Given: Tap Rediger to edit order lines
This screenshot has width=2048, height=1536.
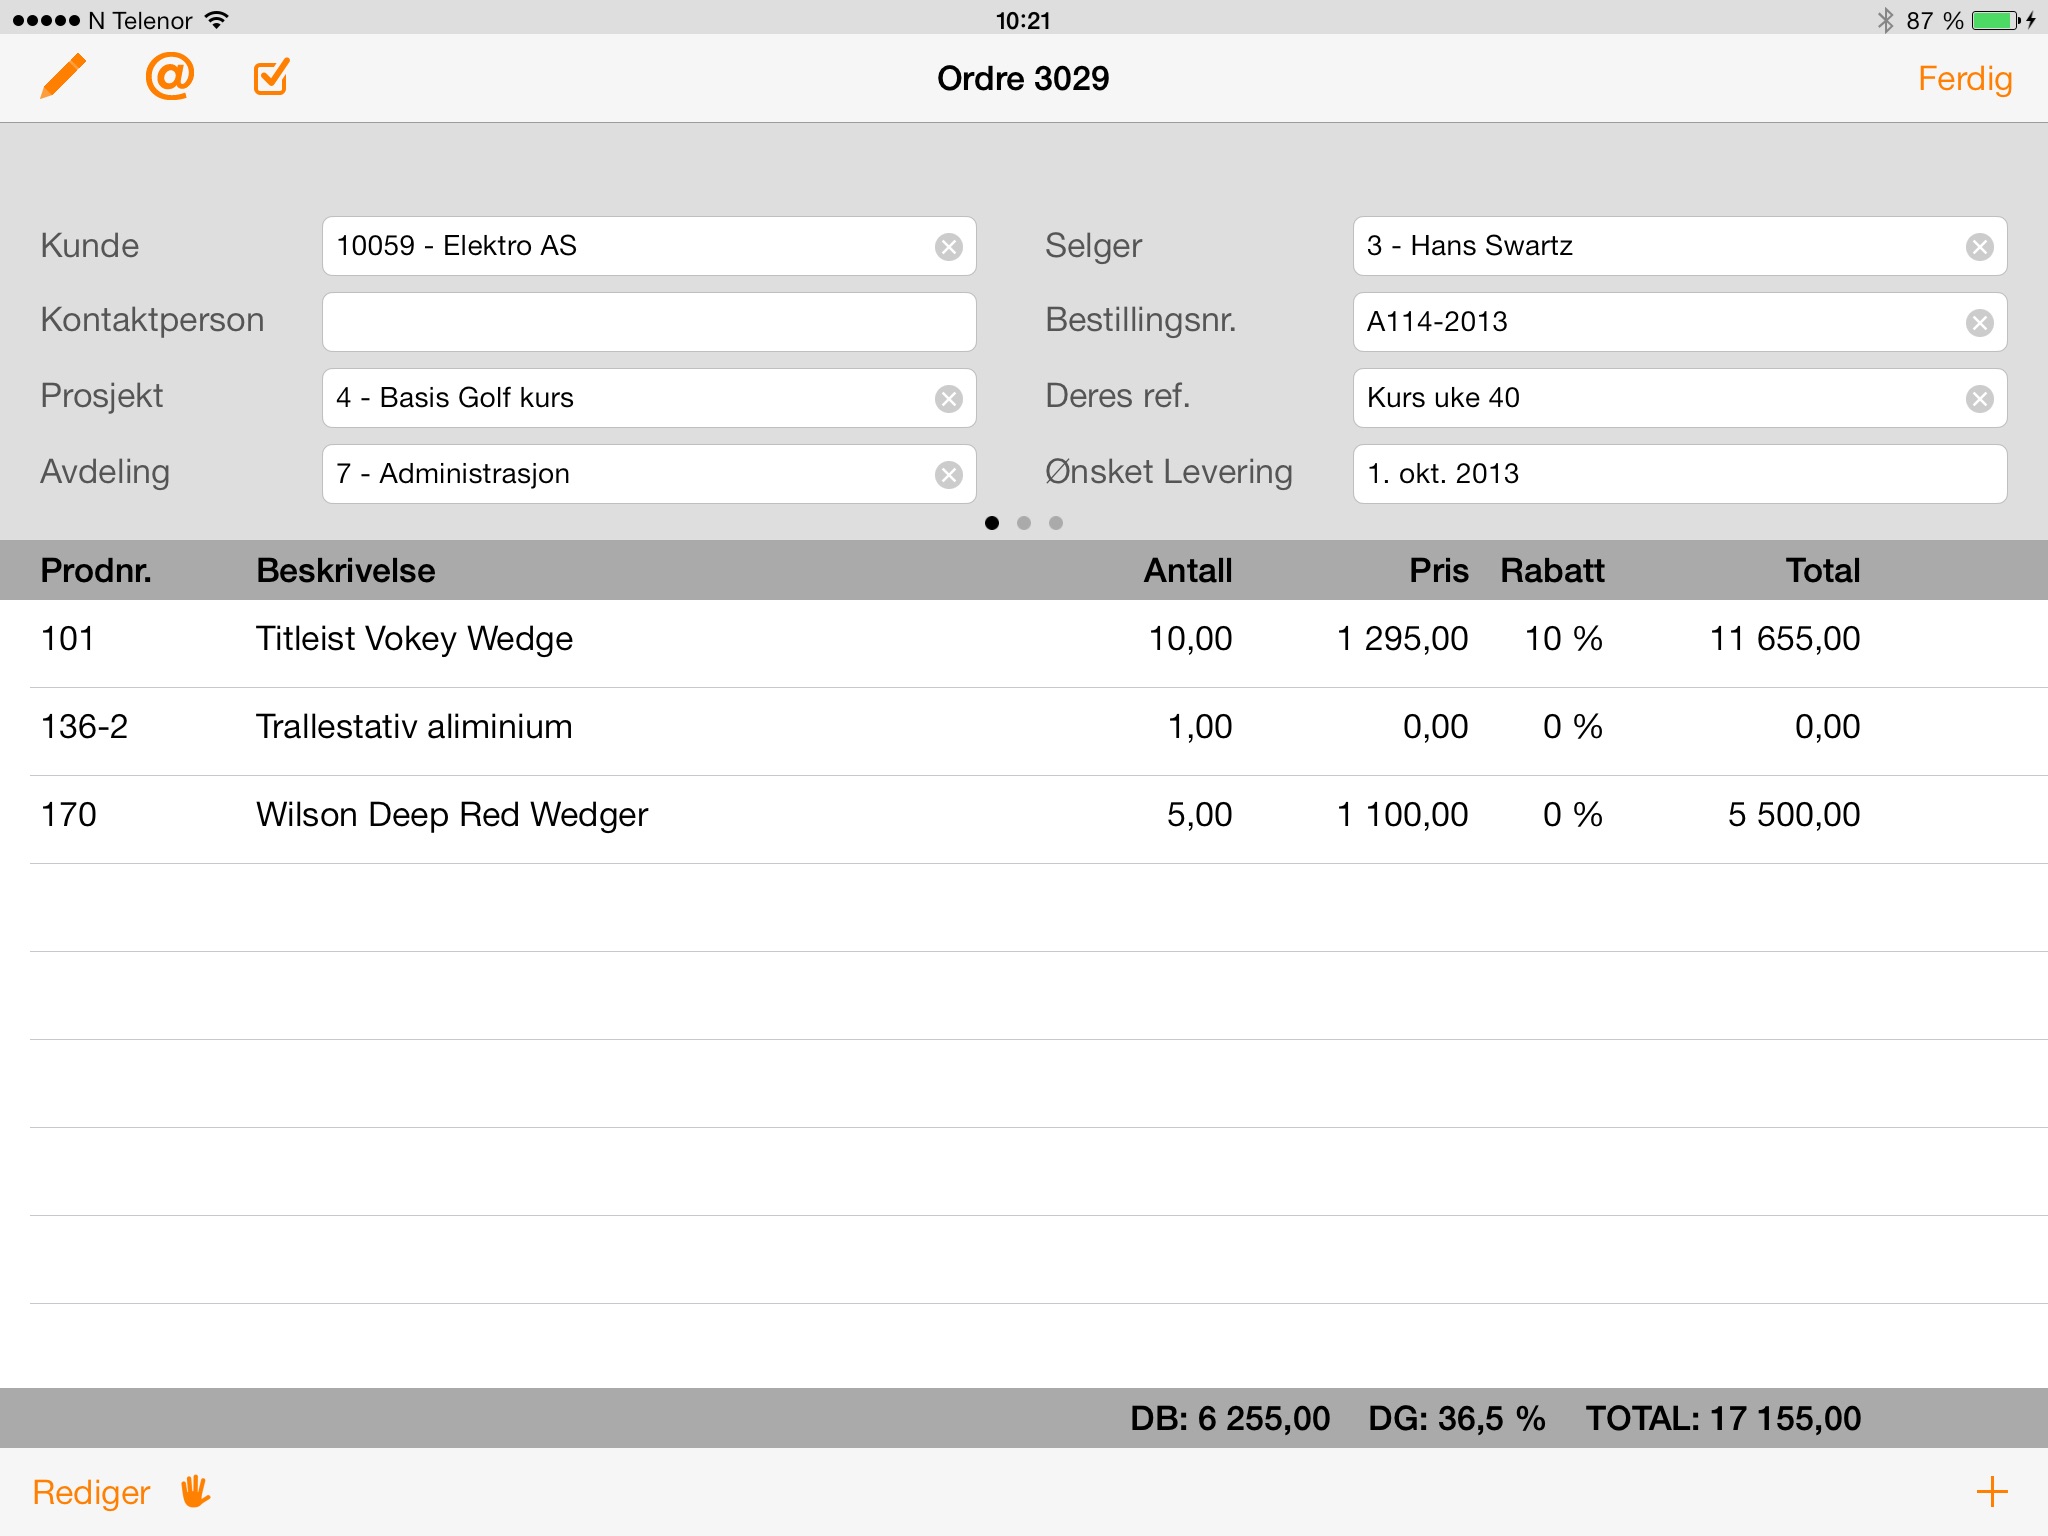Looking at the screenshot, I should [91, 1492].
